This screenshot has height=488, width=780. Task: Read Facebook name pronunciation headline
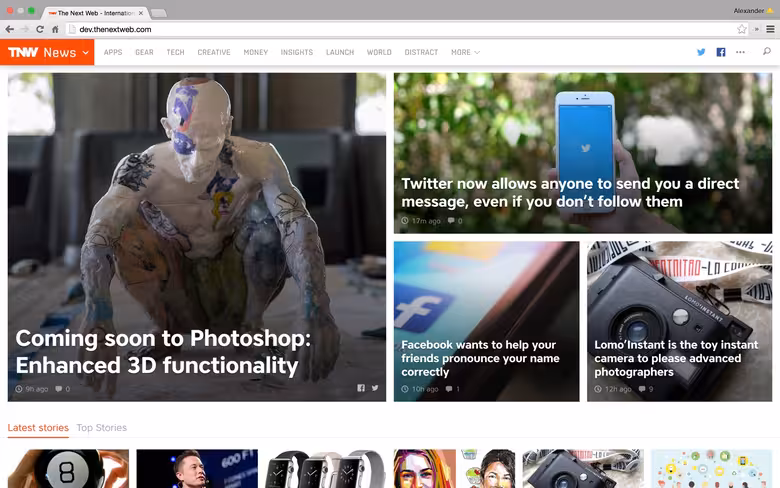pyautogui.click(x=481, y=358)
